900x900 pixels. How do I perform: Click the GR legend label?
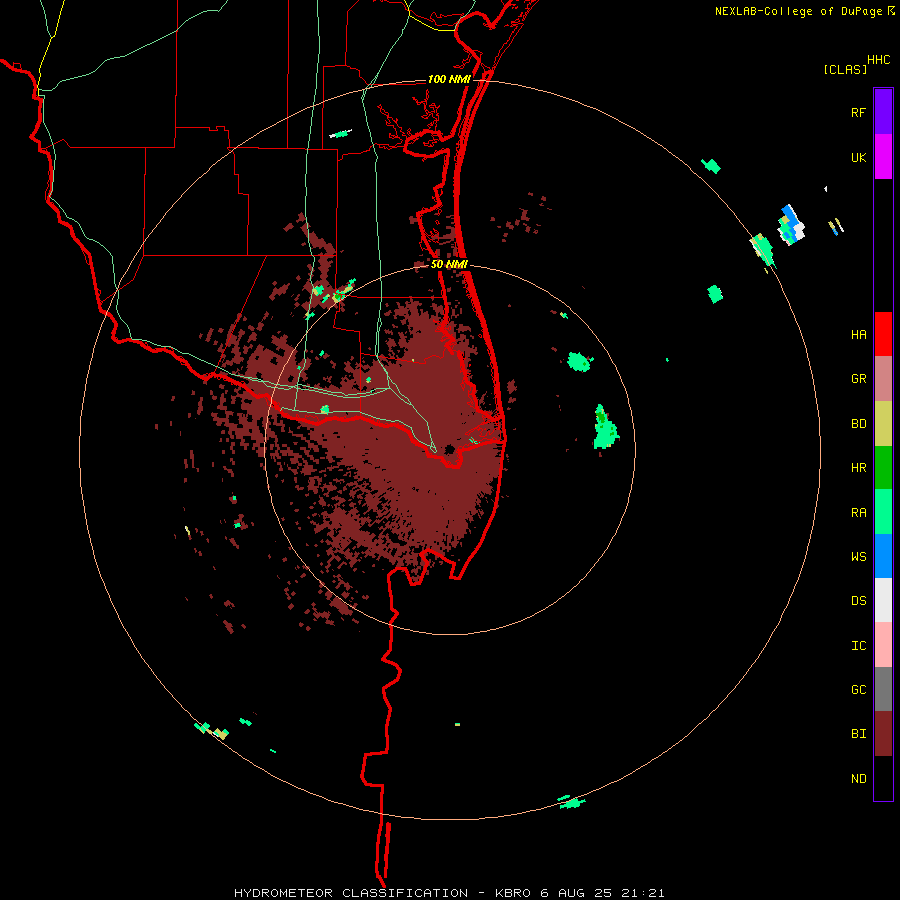coord(858,379)
